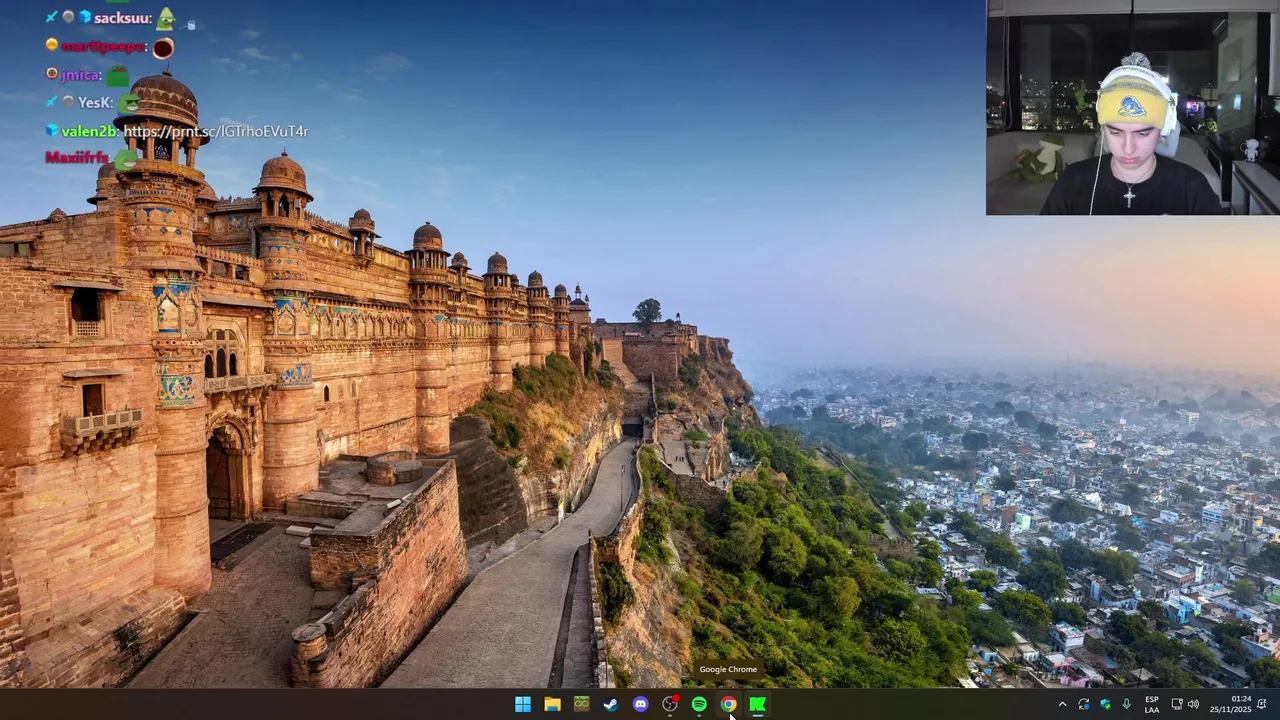Switch to the green Kick app

click(758, 704)
